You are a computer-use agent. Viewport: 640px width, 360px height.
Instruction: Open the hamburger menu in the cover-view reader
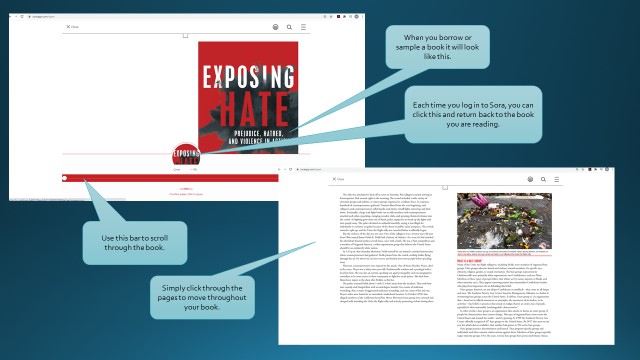(x=303, y=27)
